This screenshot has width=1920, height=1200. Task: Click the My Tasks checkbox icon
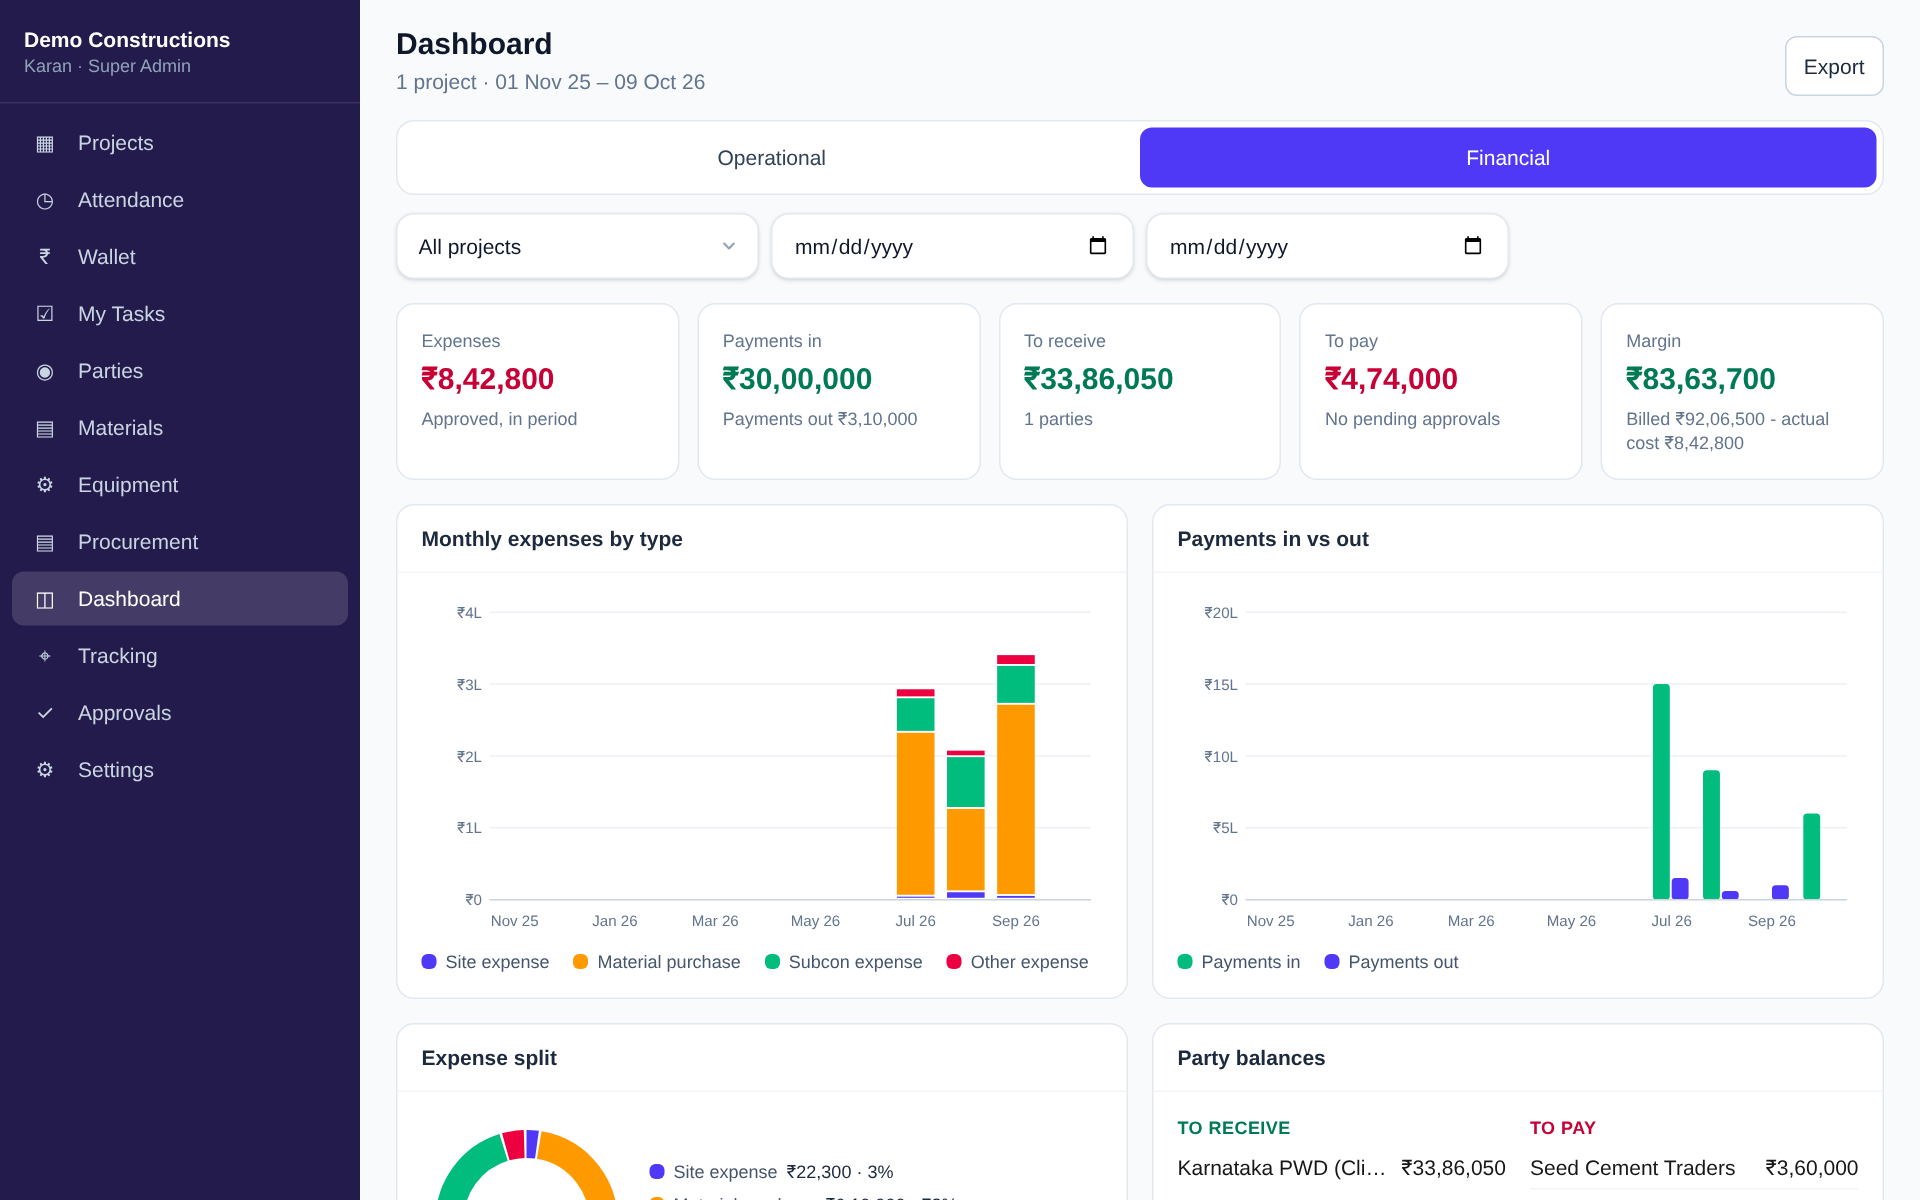[45, 314]
